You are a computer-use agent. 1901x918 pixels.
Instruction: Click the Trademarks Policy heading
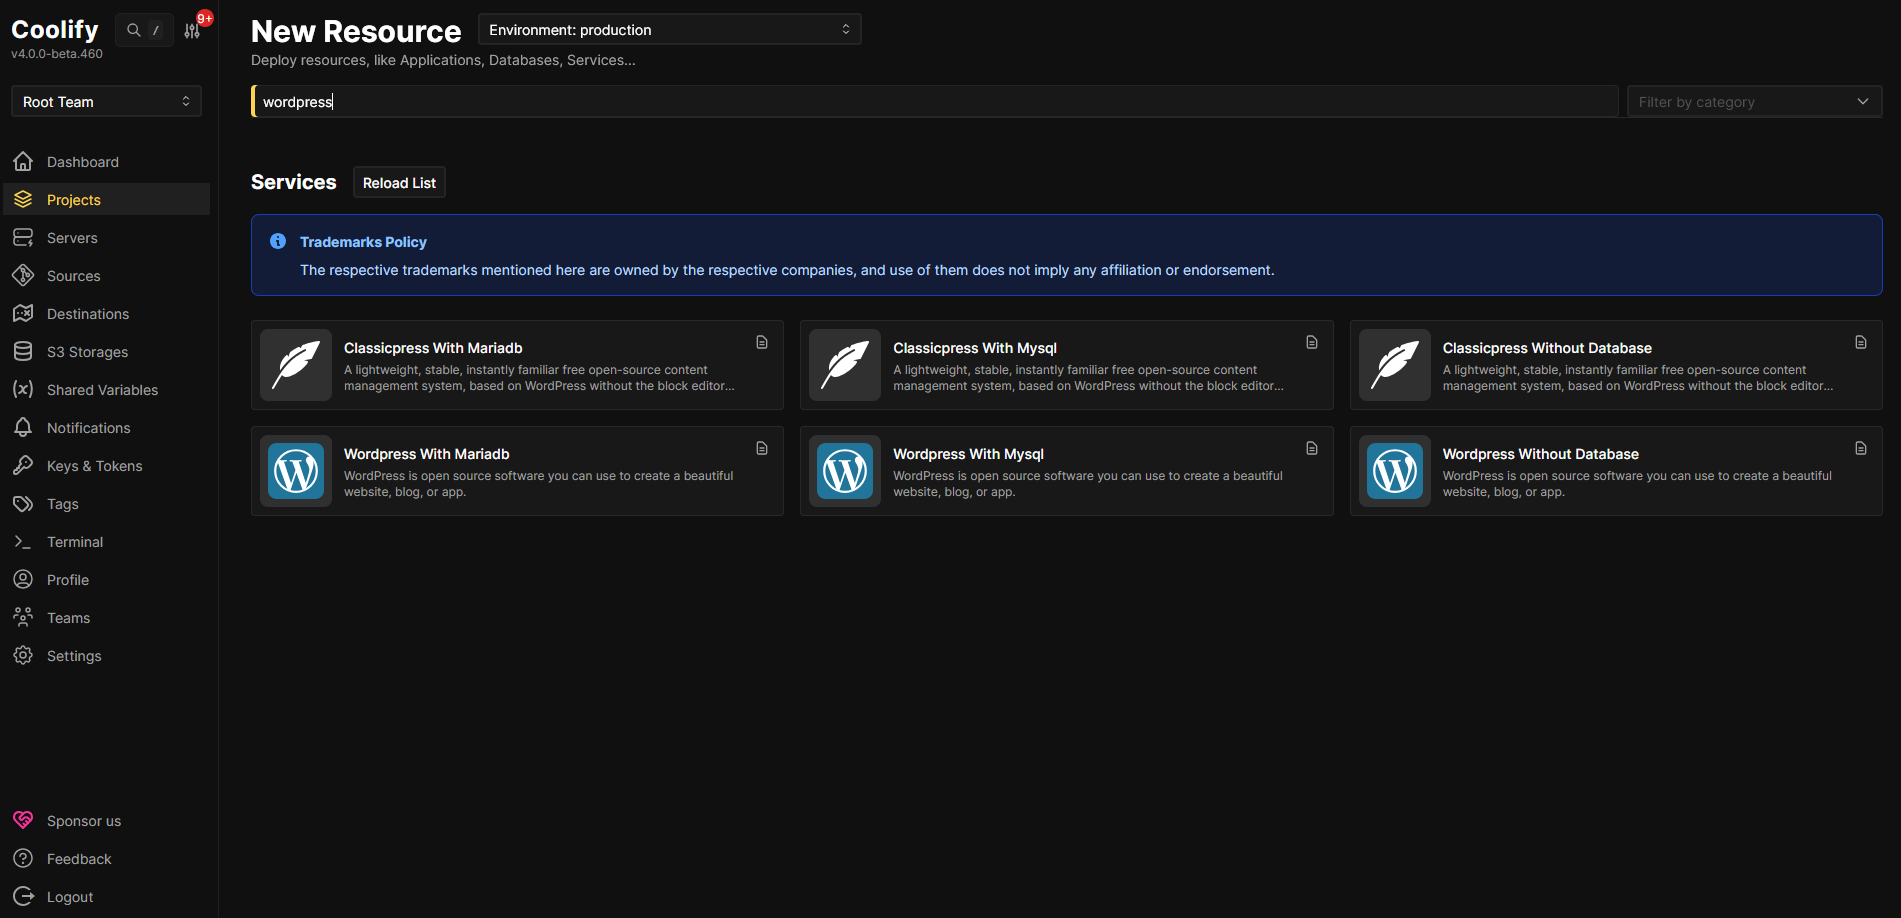[x=363, y=242]
